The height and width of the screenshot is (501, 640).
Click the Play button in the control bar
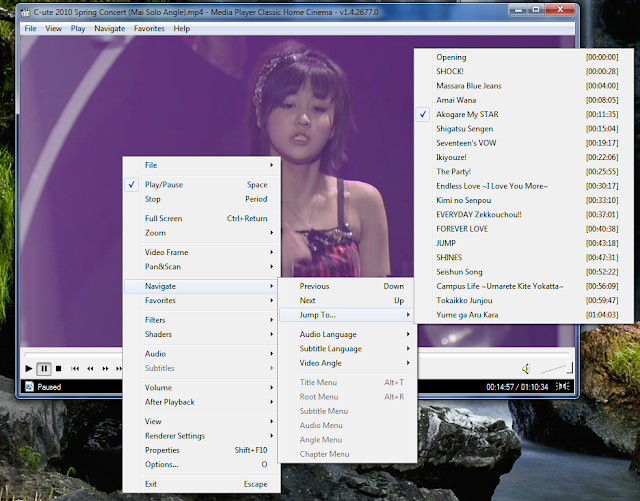[29, 369]
